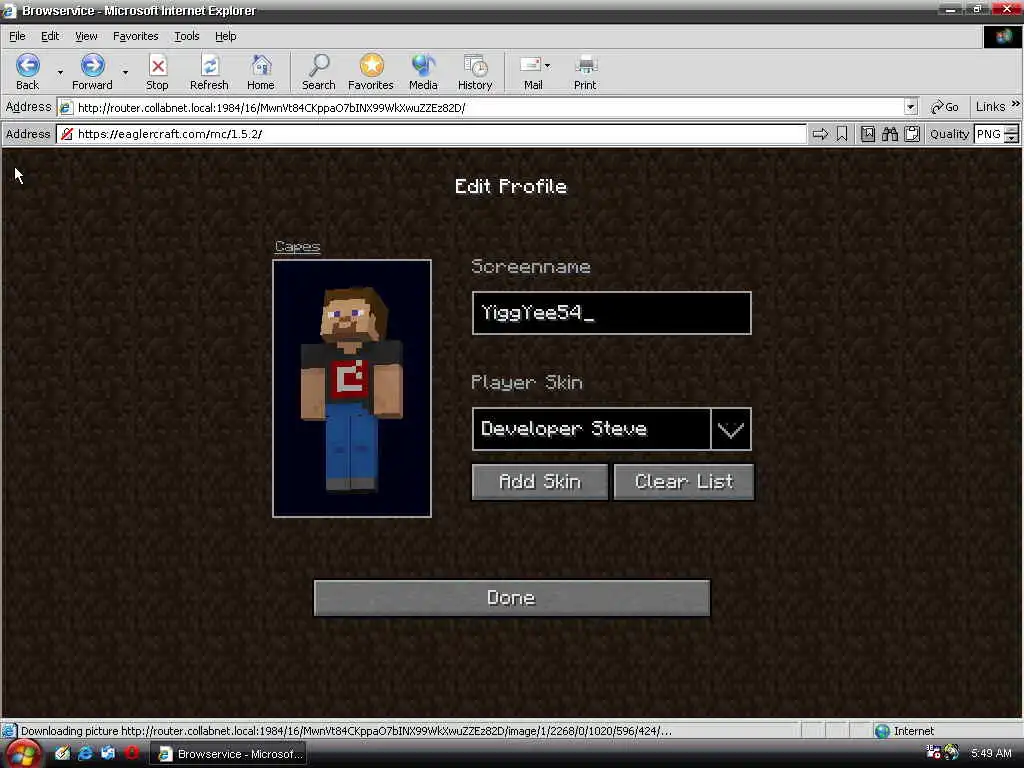The image size is (1024, 768).
Task: Click the Clear List button
Action: pyautogui.click(x=684, y=482)
